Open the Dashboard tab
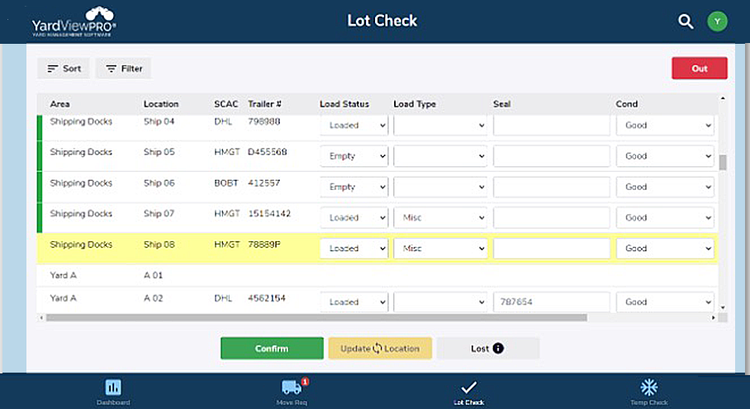This screenshot has width=750, height=409. pos(113,391)
